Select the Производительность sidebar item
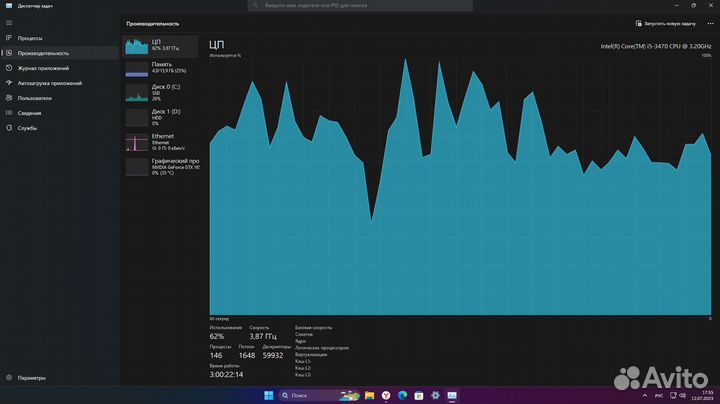This screenshot has width=720, height=404. [x=60, y=53]
